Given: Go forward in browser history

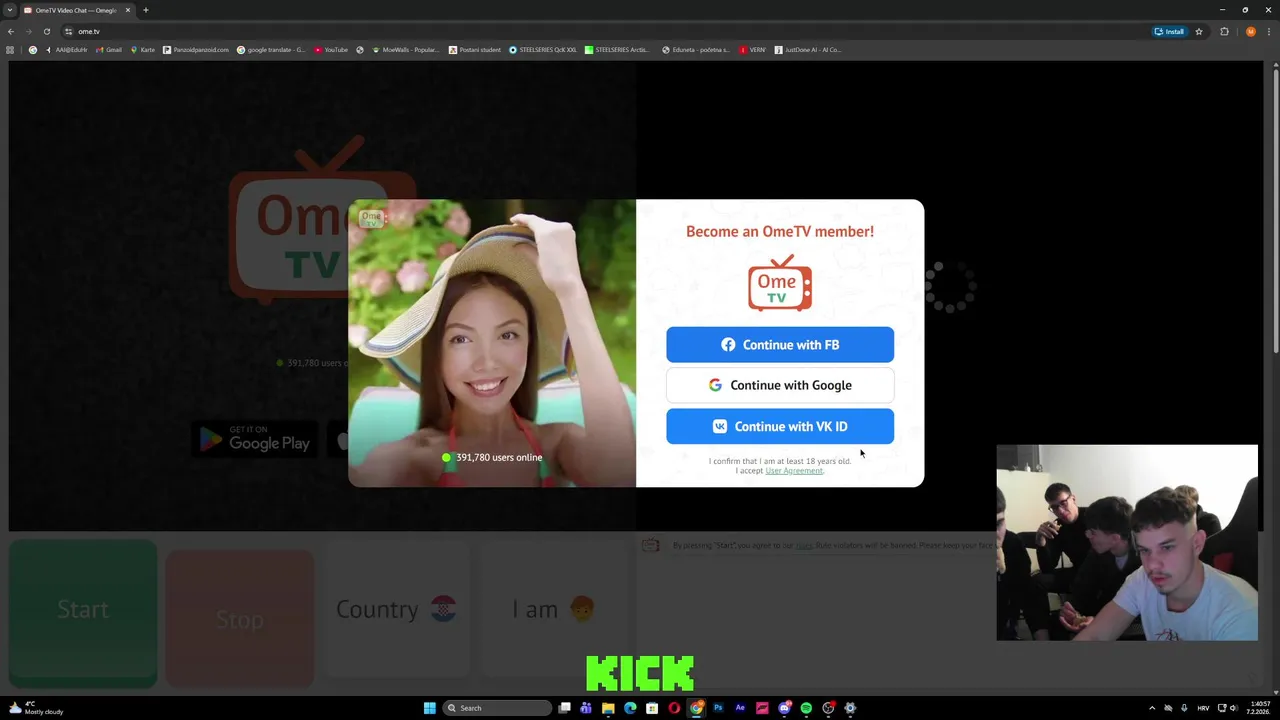Looking at the screenshot, I should (x=29, y=31).
